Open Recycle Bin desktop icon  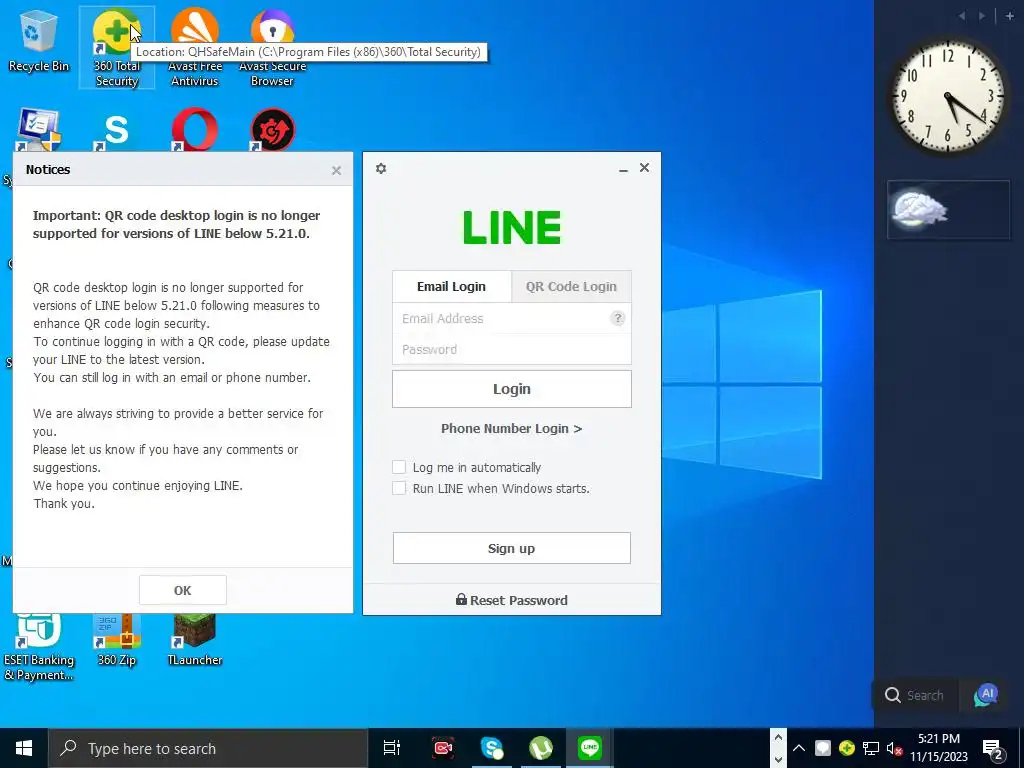click(39, 40)
